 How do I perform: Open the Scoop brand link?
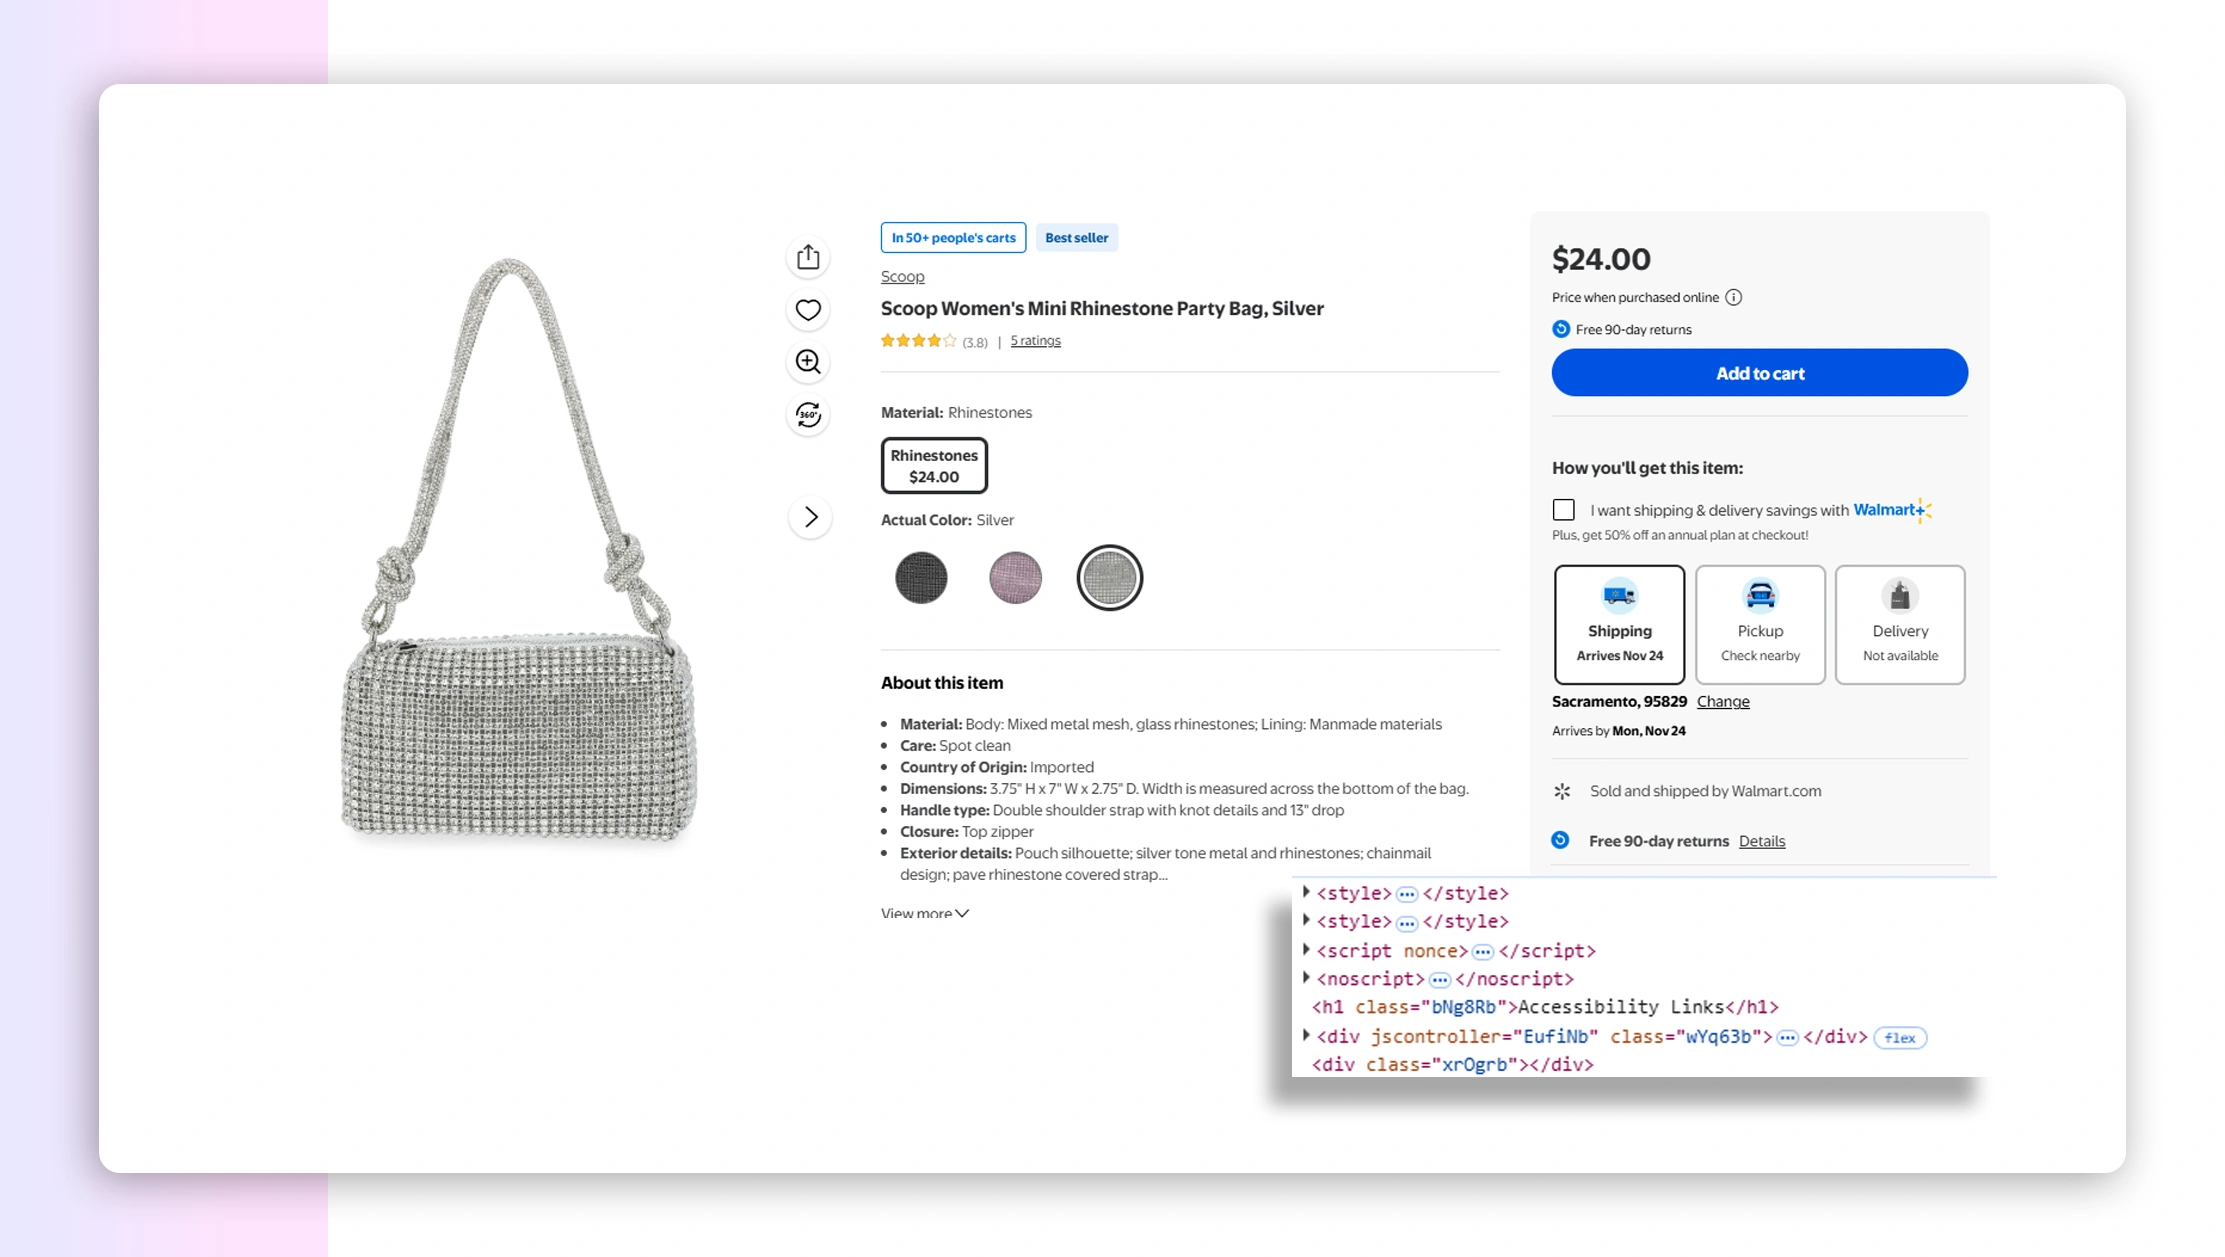point(902,276)
